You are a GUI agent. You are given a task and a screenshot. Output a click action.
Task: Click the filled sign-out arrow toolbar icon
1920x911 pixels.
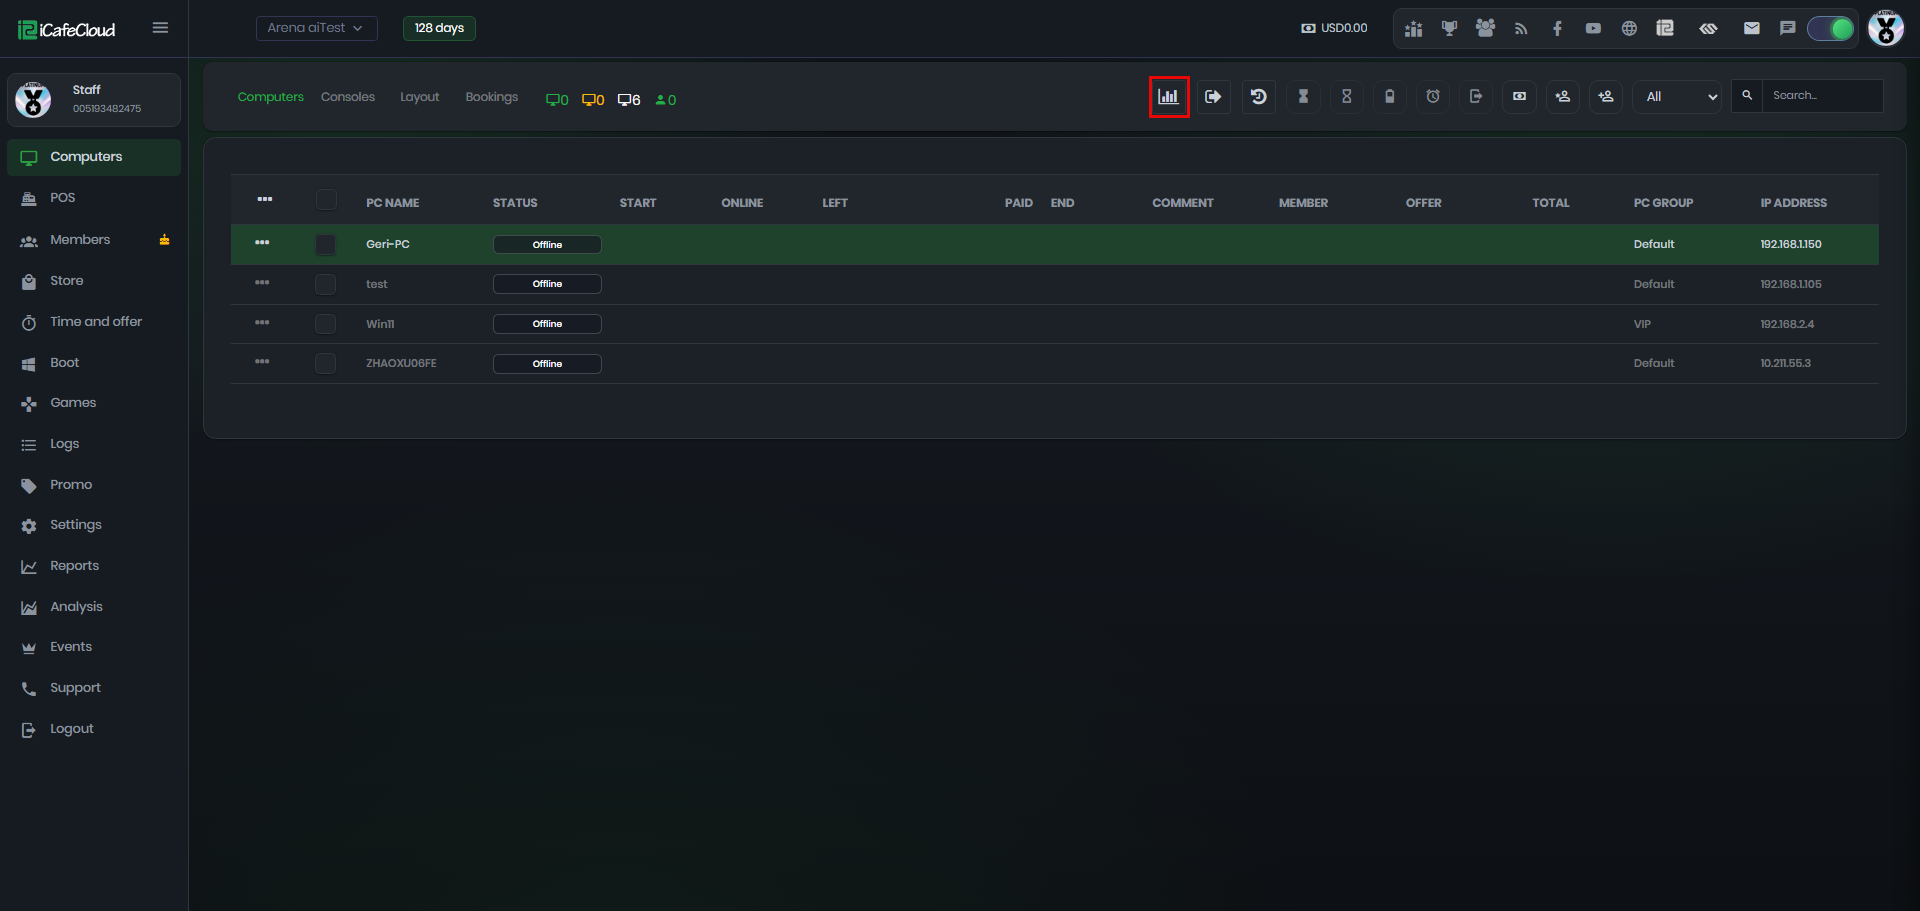pyautogui.click(x=1213, y=97)
